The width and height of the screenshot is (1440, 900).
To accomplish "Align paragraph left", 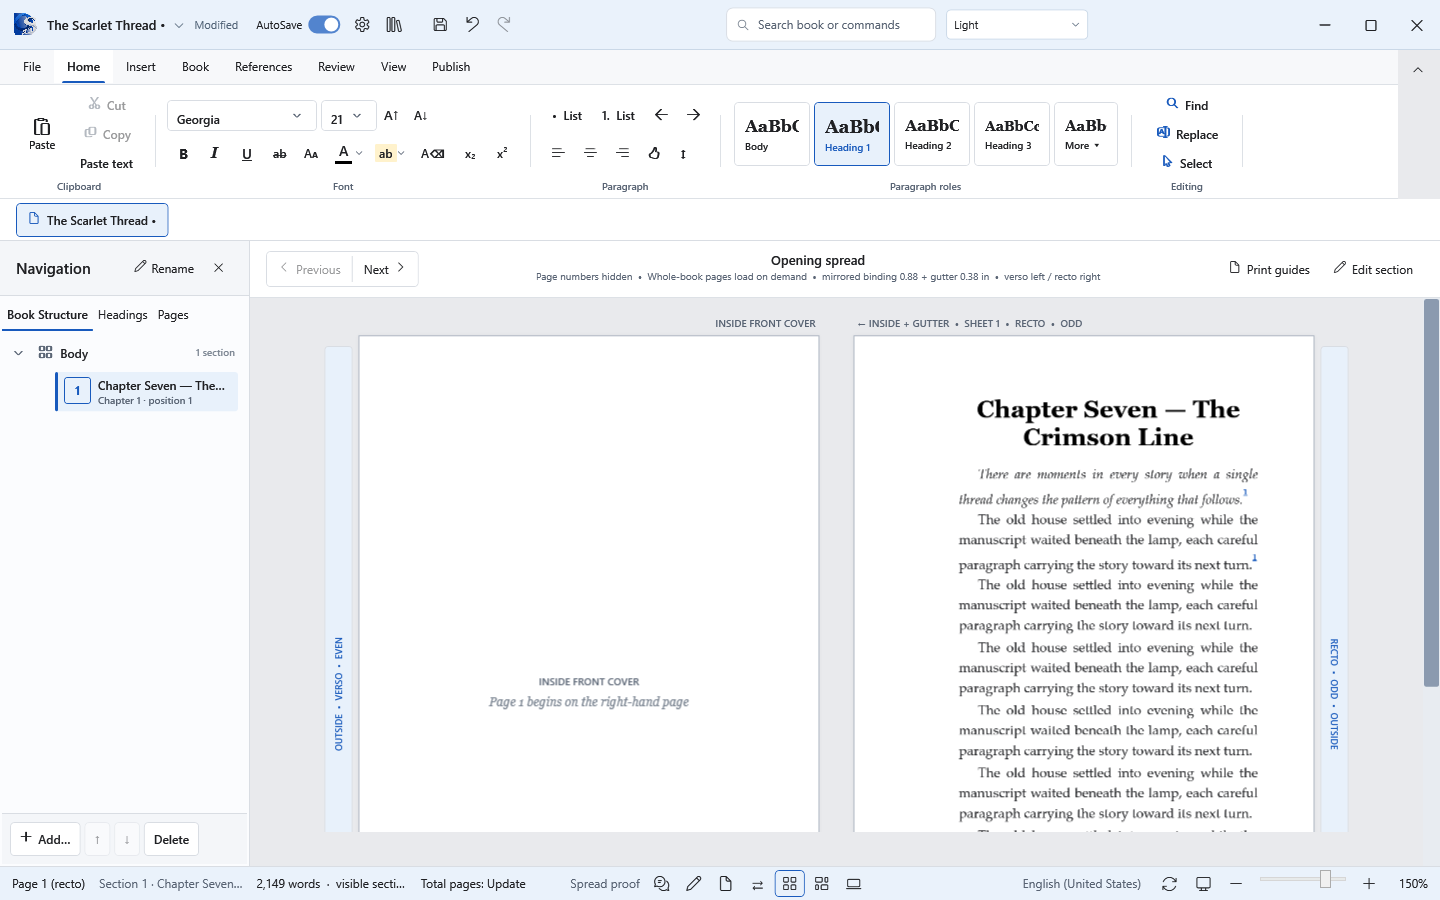I will [558, 153].
